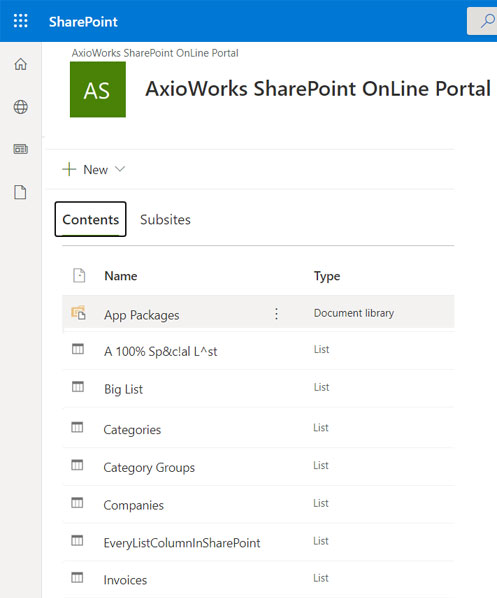The height and width of the screenshot is (598, 497).
Task: Open the news icon in left rail
Action: 21,149
